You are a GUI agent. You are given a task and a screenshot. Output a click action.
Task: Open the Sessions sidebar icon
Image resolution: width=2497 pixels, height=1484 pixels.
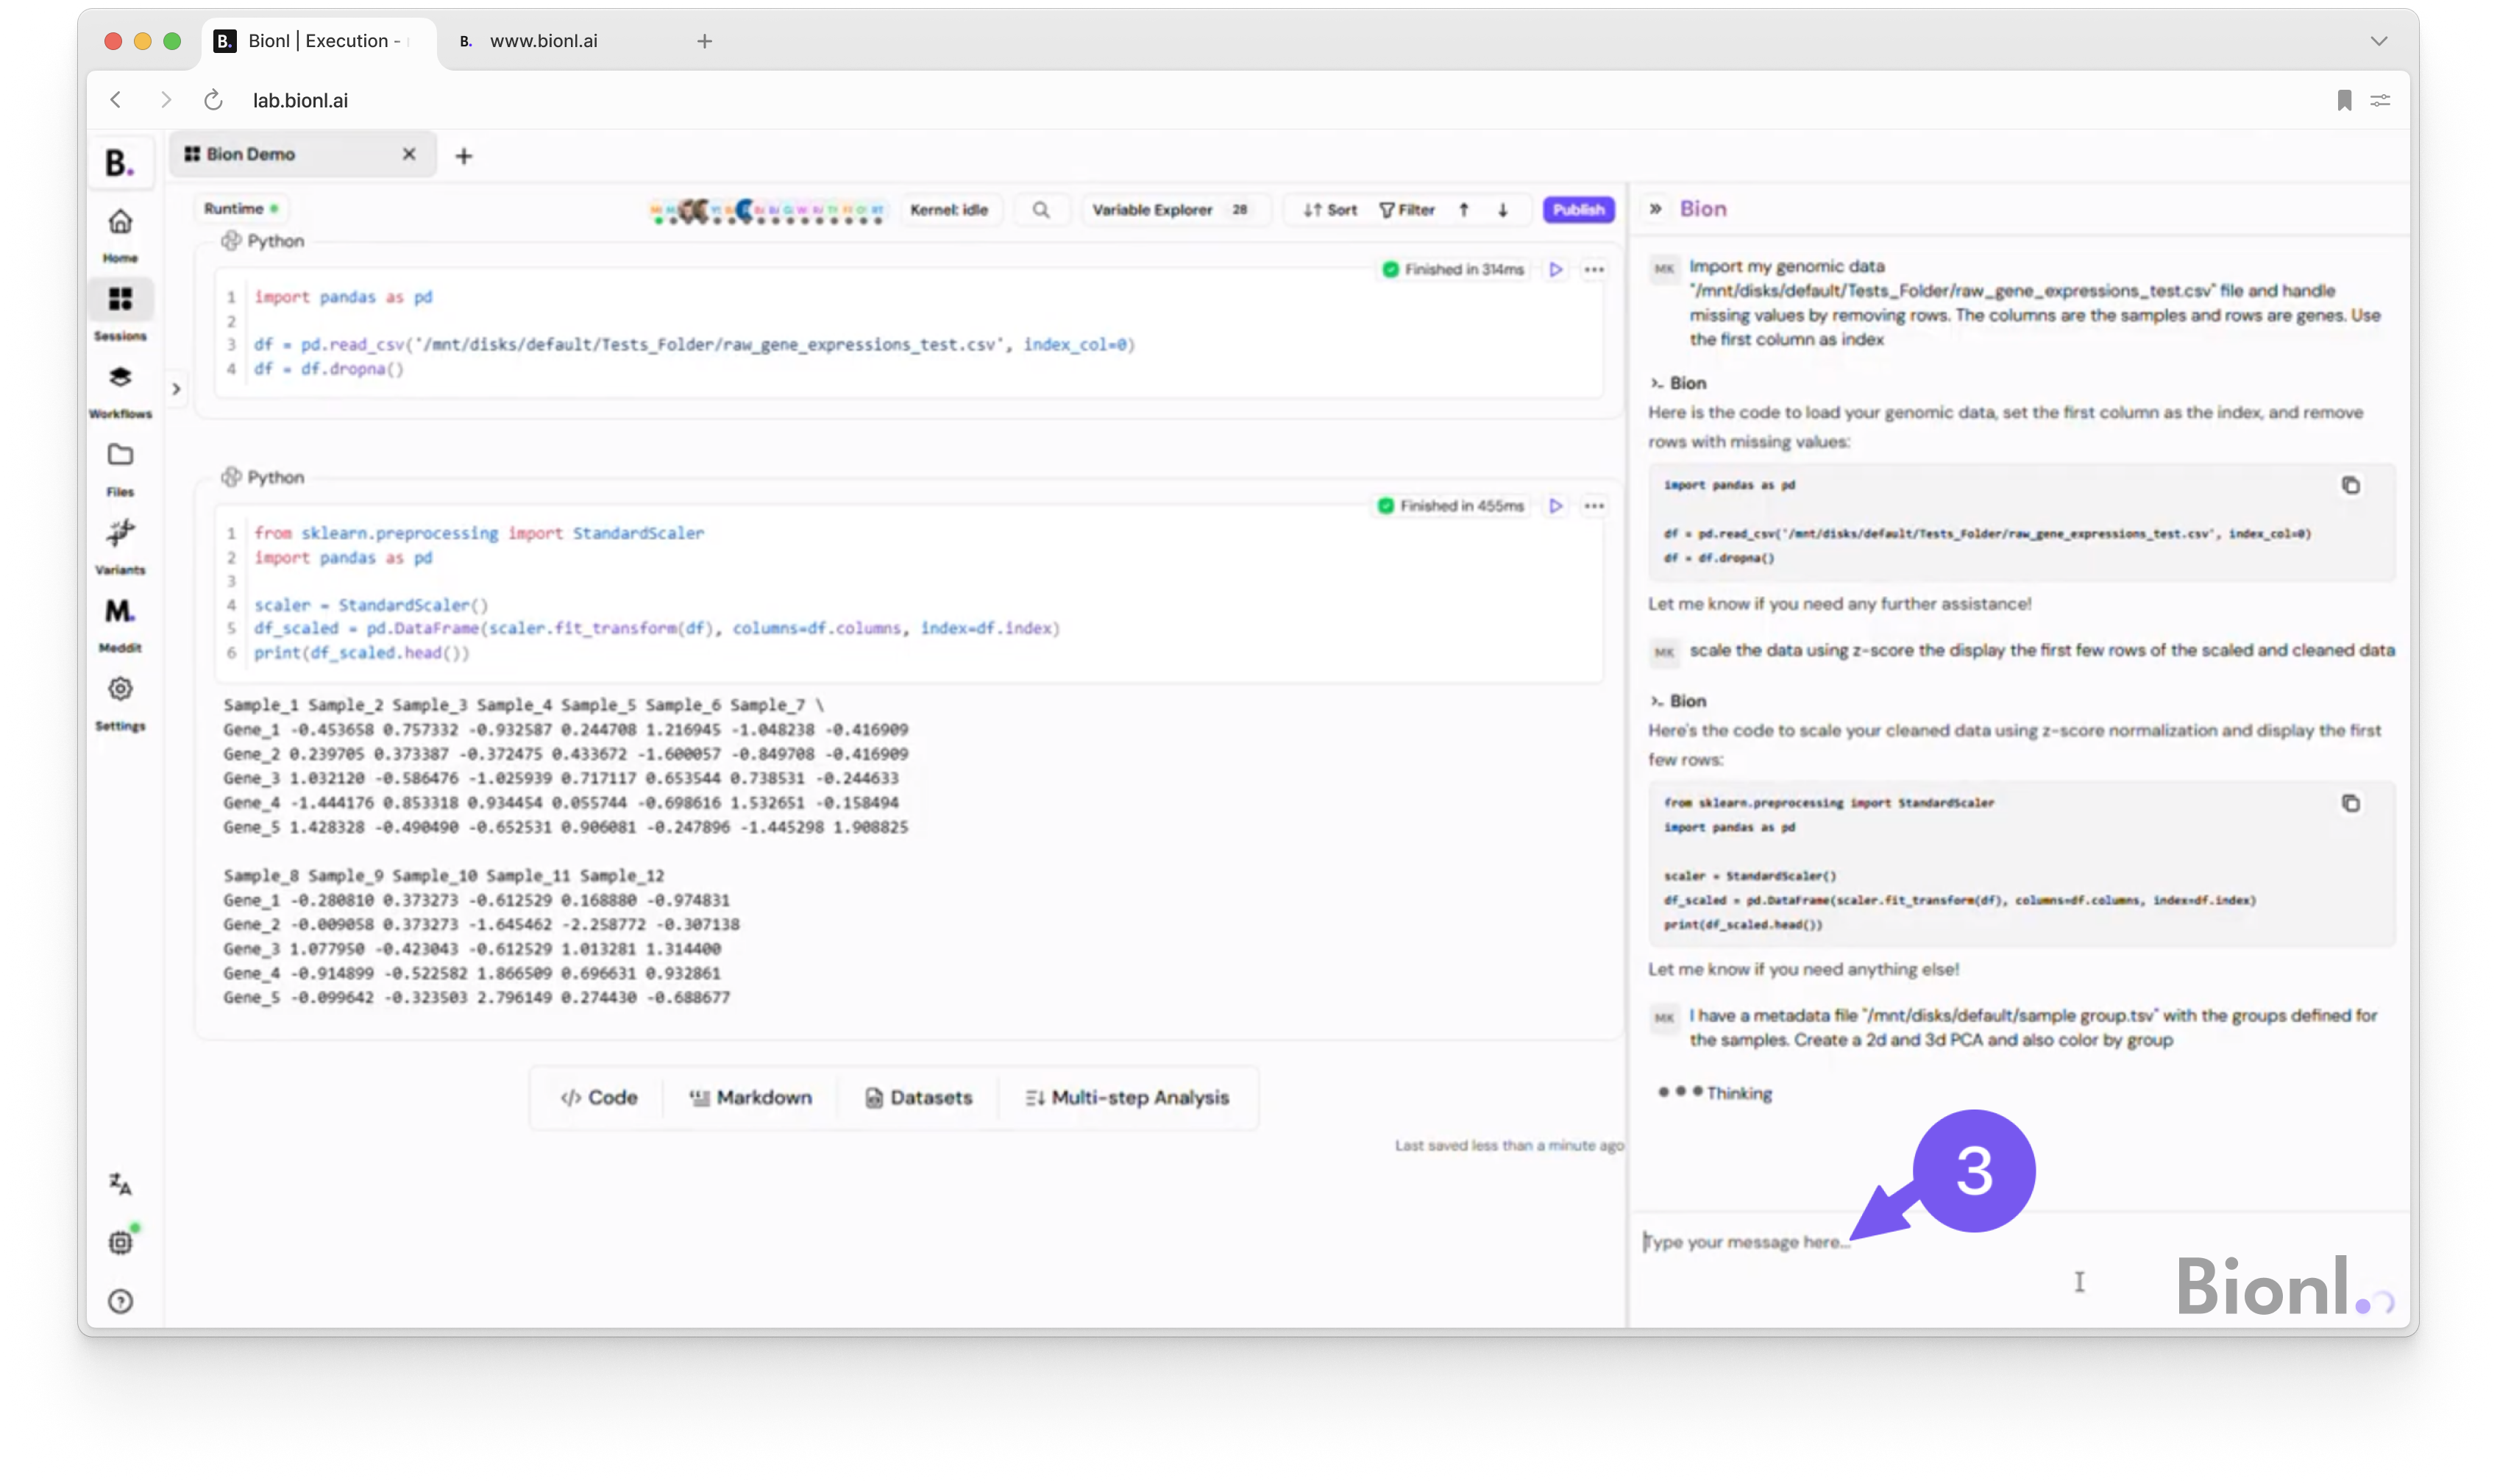click(120, 300)
